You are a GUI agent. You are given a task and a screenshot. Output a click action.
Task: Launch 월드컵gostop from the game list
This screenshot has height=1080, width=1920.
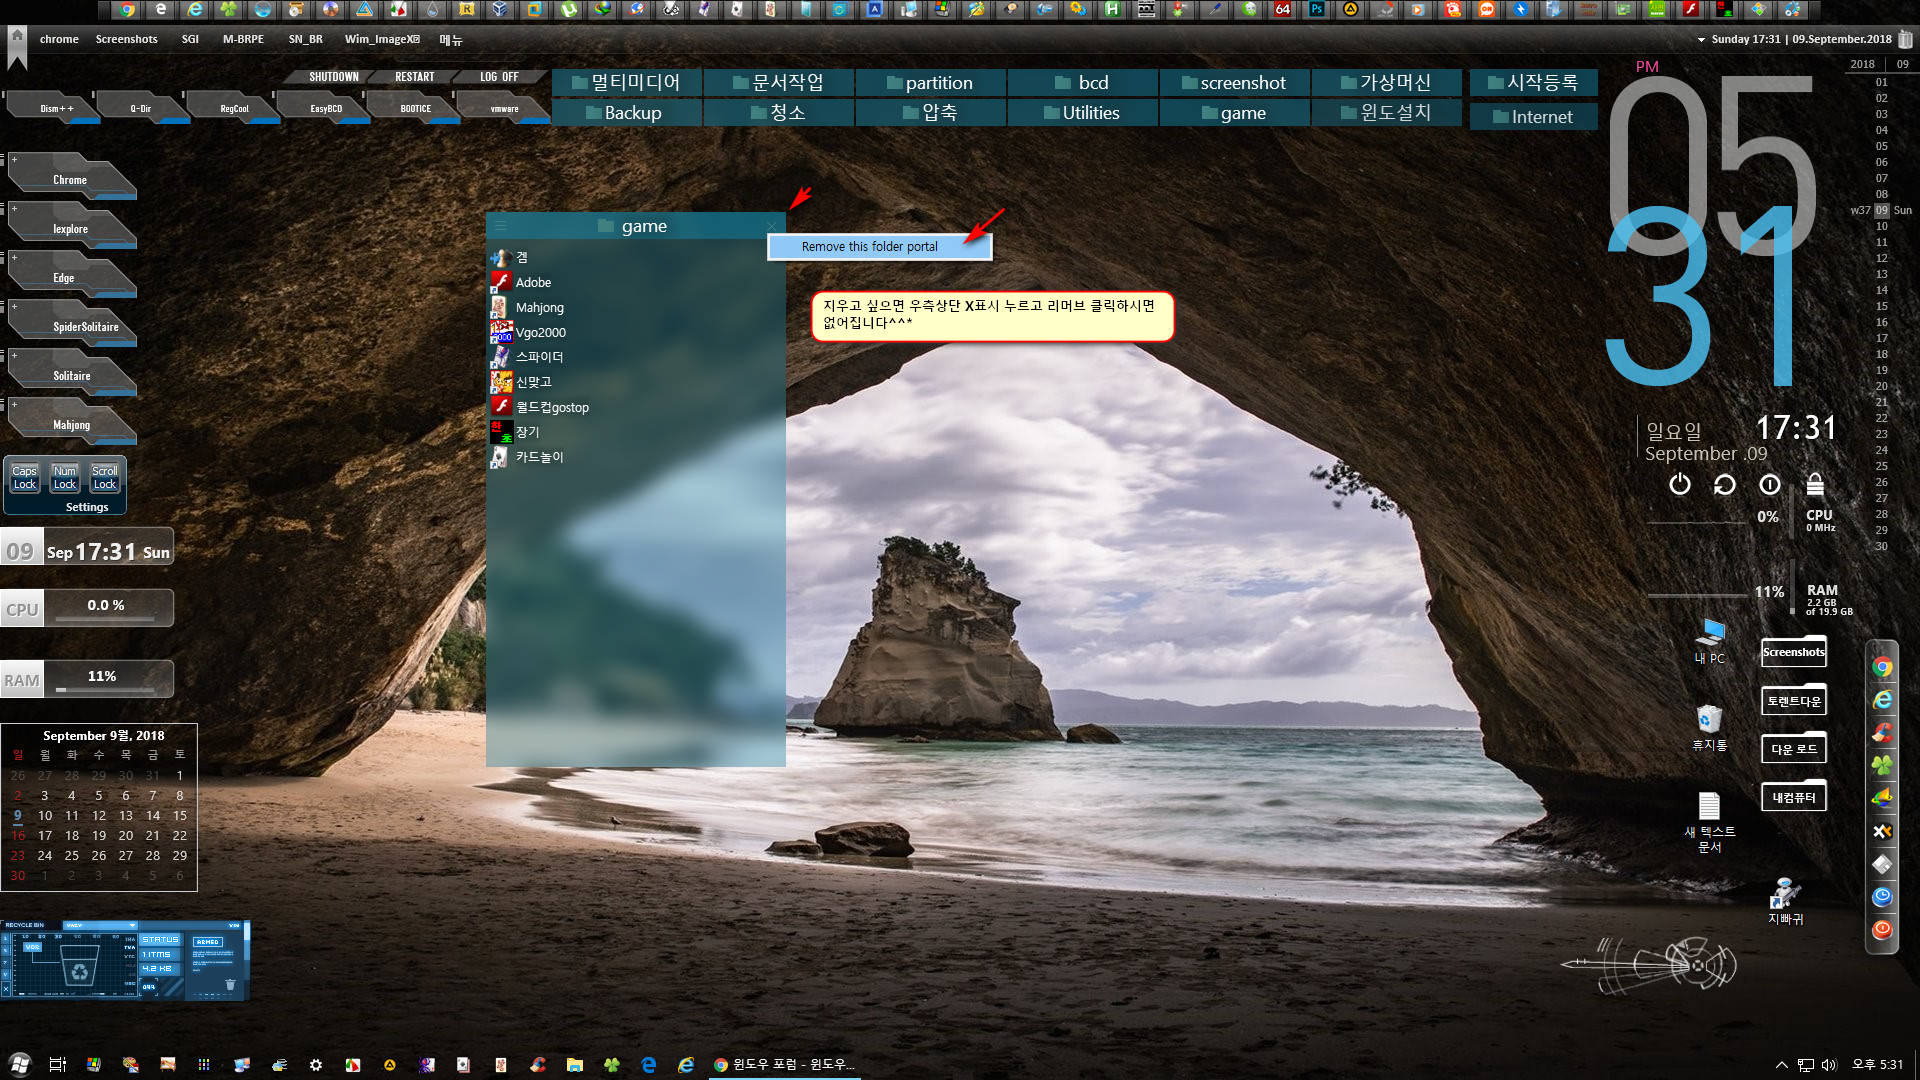pyautogui.click(x=552, y=407)
